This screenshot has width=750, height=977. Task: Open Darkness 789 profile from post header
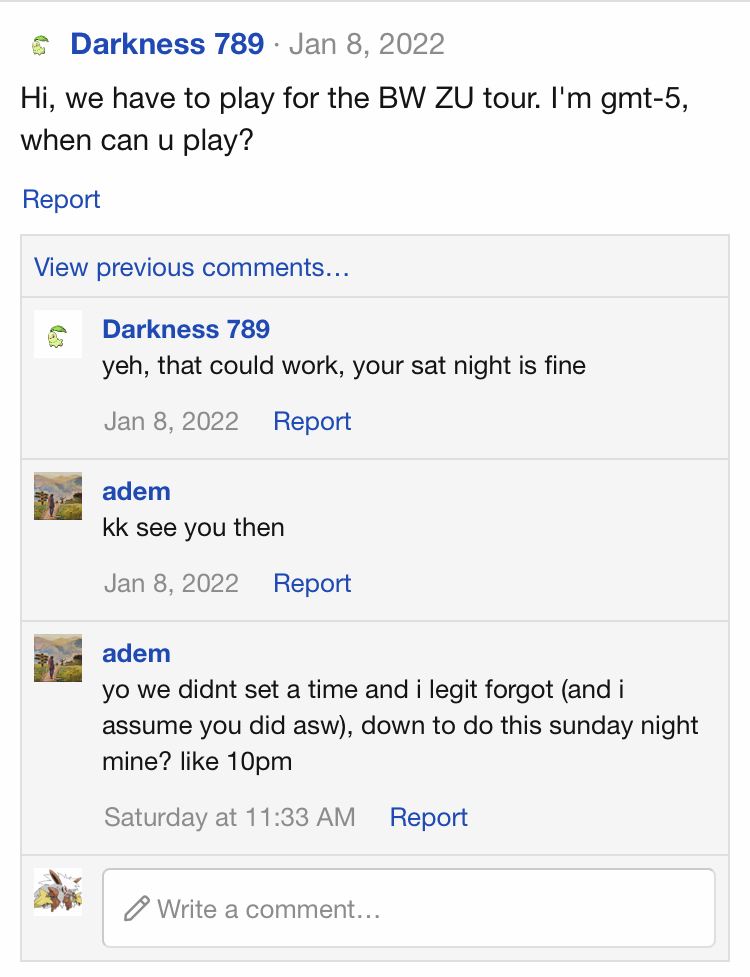point(167,44)
